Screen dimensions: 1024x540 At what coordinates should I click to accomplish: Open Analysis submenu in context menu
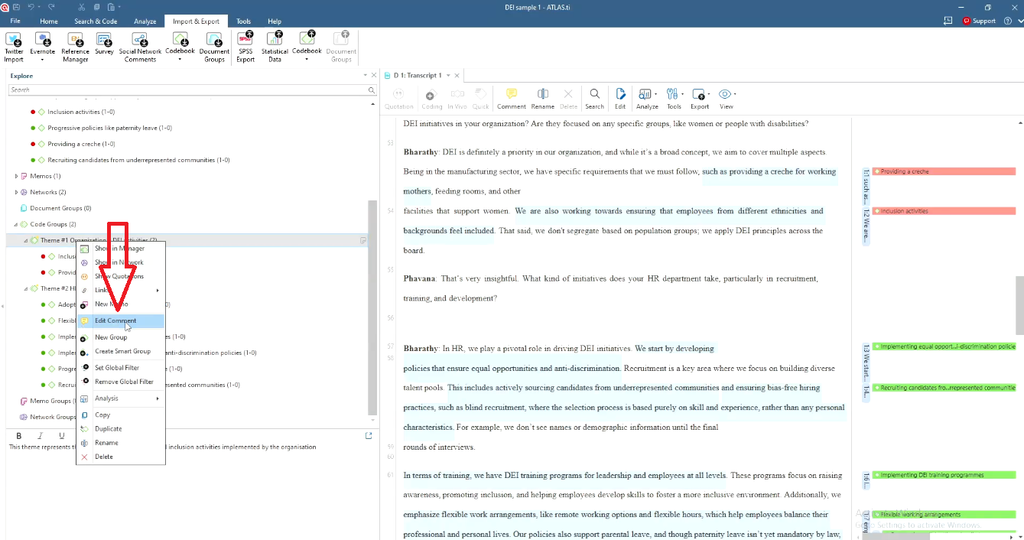121,398
